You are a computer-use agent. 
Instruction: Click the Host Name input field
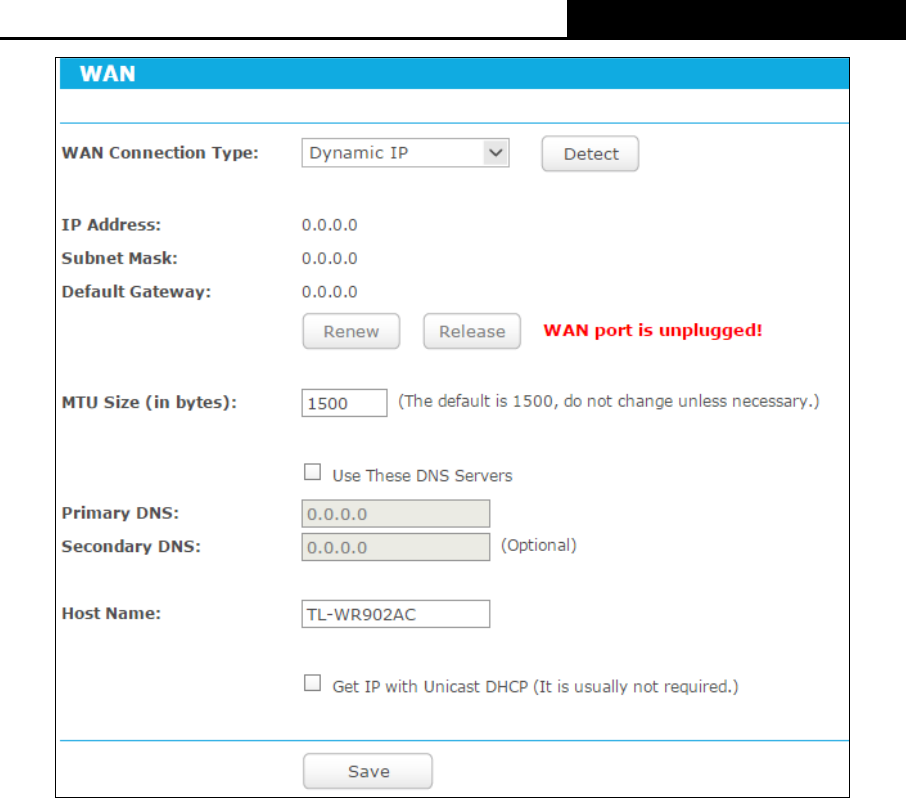(396, 614)
